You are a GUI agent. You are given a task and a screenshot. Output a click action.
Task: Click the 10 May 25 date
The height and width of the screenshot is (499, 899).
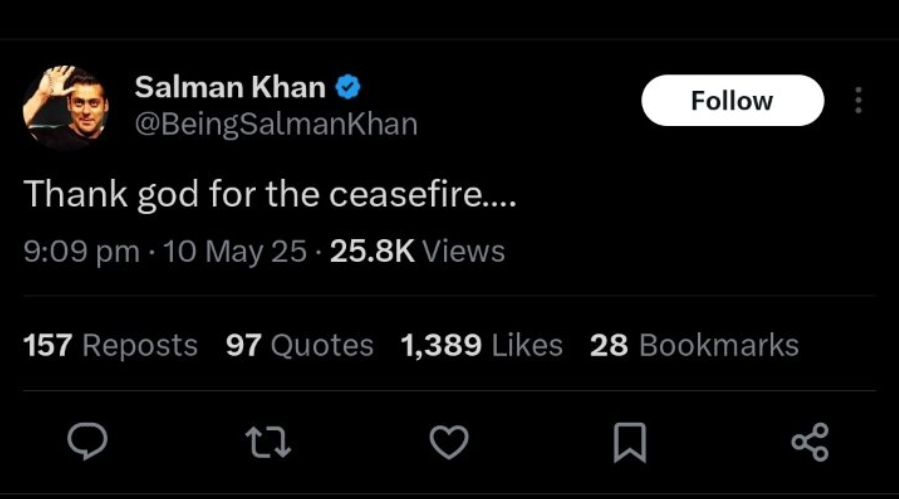click(235, 252)
